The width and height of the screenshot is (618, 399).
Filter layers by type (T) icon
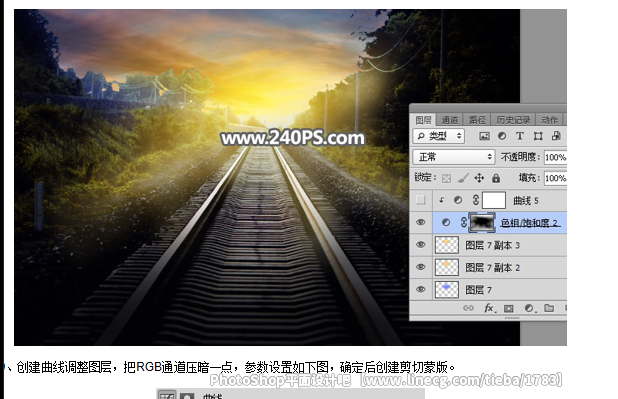pos(520,136)
